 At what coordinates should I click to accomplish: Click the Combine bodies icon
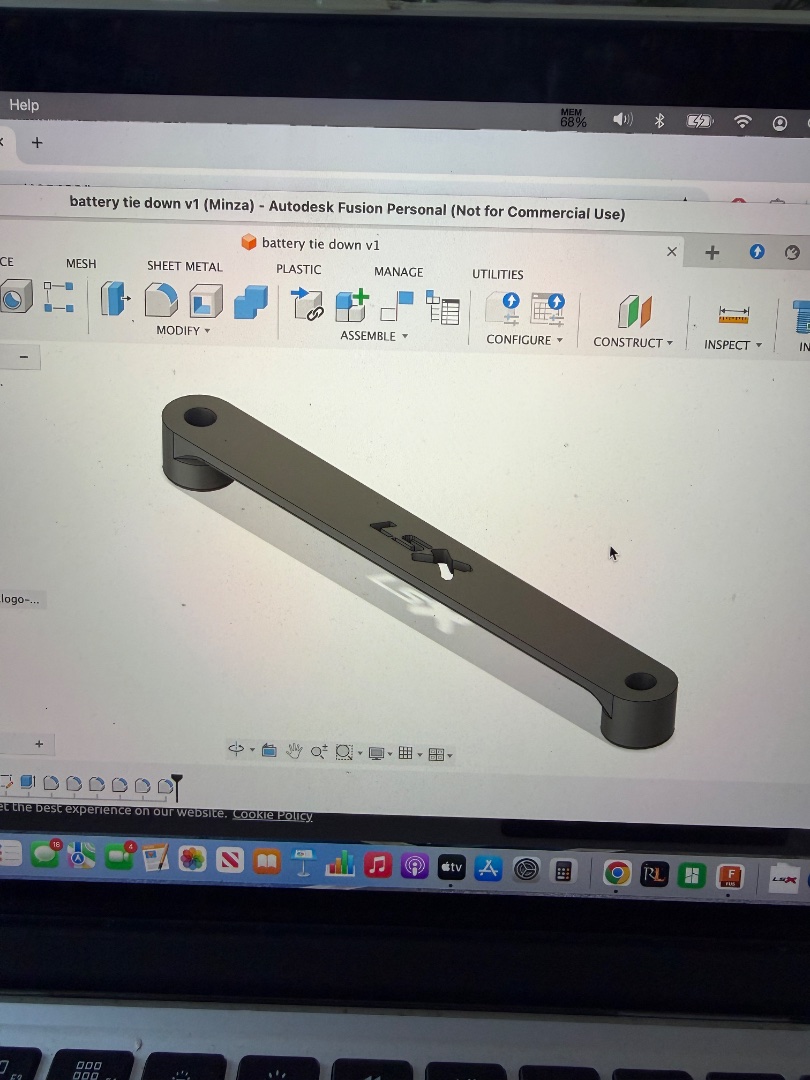pyautogui.click(x=250, y=301)
